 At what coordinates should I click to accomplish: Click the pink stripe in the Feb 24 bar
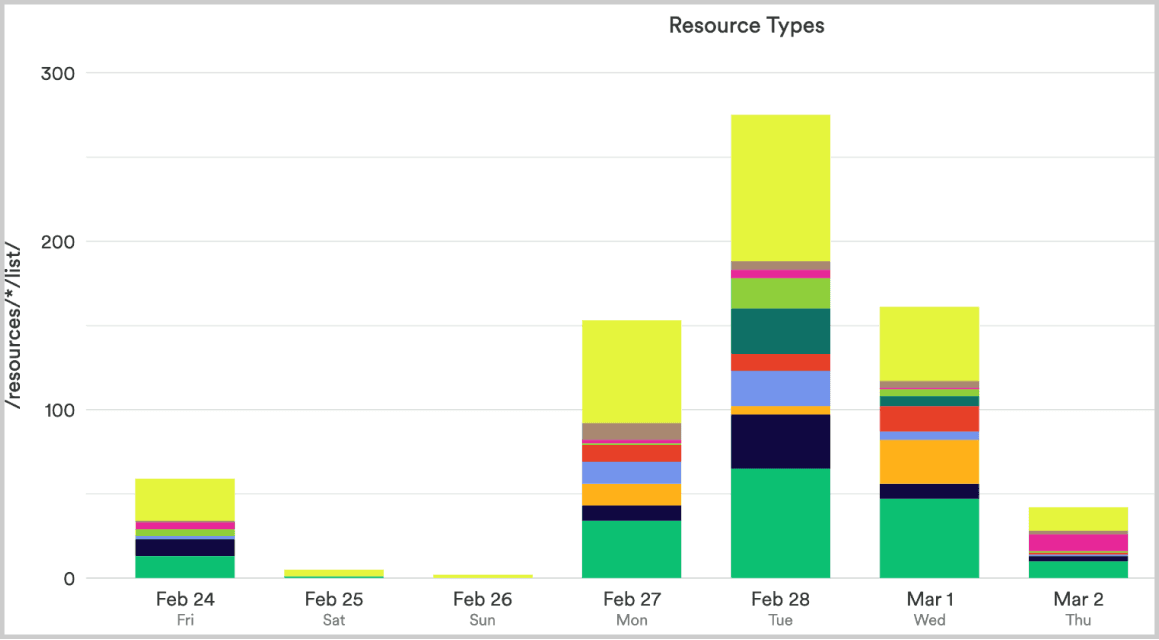point(184,524)
